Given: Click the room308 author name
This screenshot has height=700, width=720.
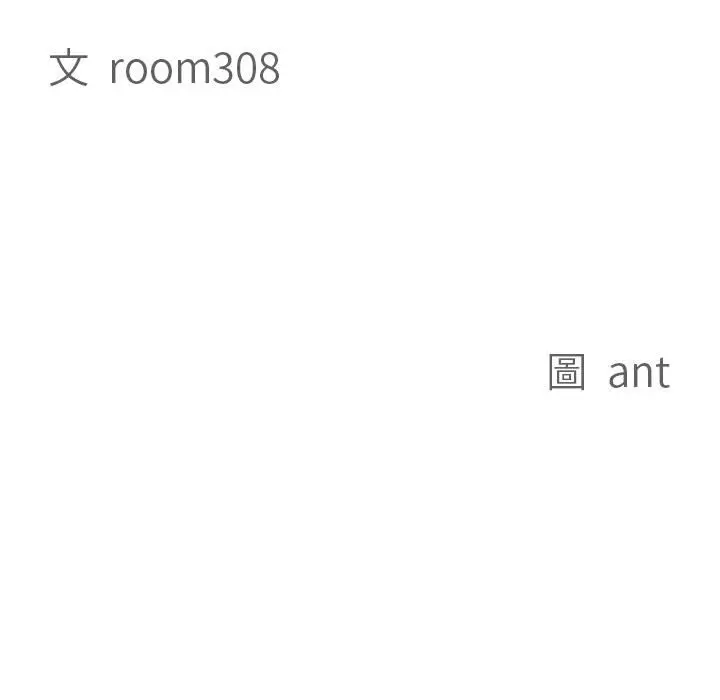Looking at the screenshot, I should click(195, 68).
